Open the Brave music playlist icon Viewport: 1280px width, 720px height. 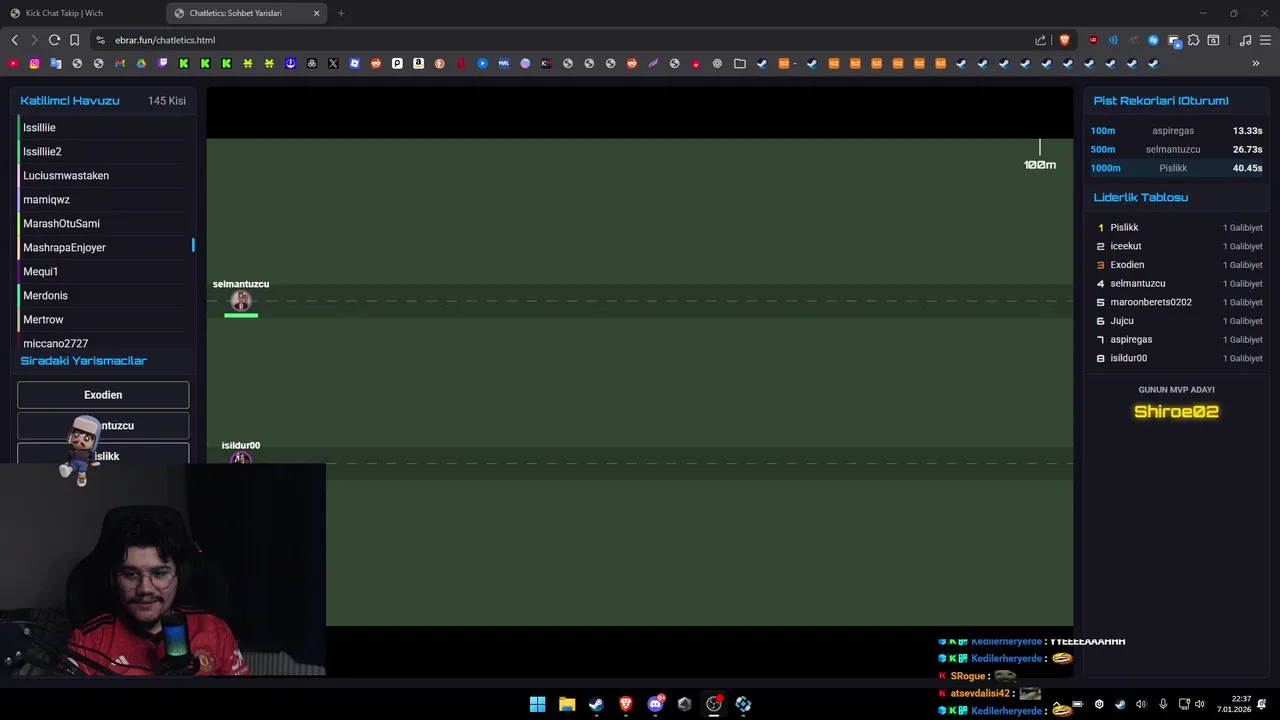1245,40
